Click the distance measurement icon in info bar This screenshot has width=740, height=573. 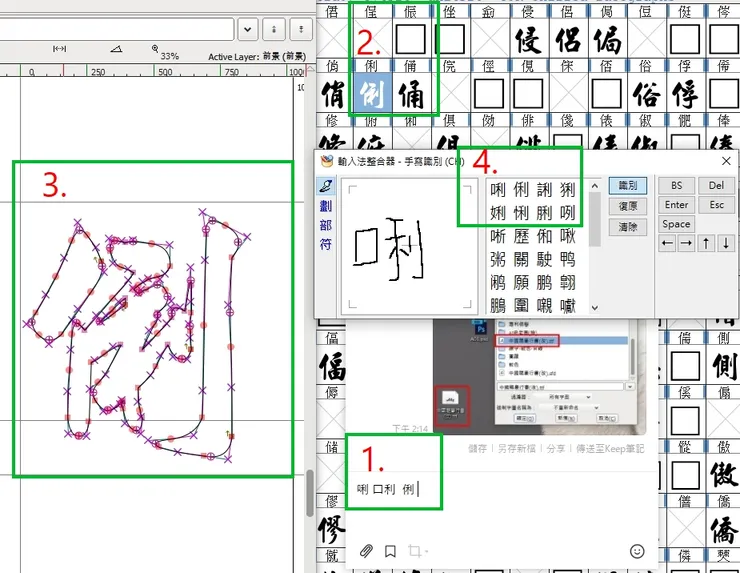(59, 49)
